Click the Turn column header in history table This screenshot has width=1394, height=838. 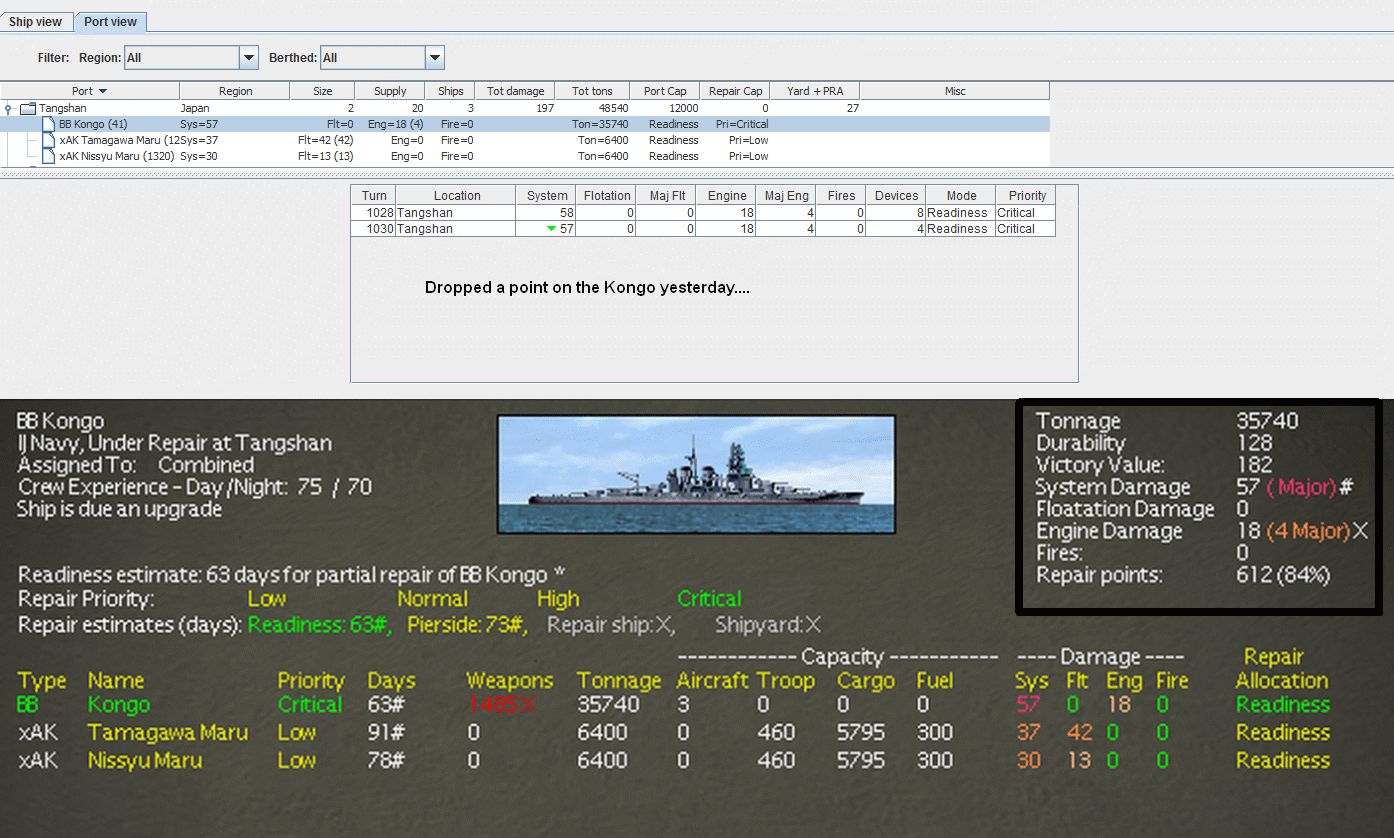tap(374, 195)
